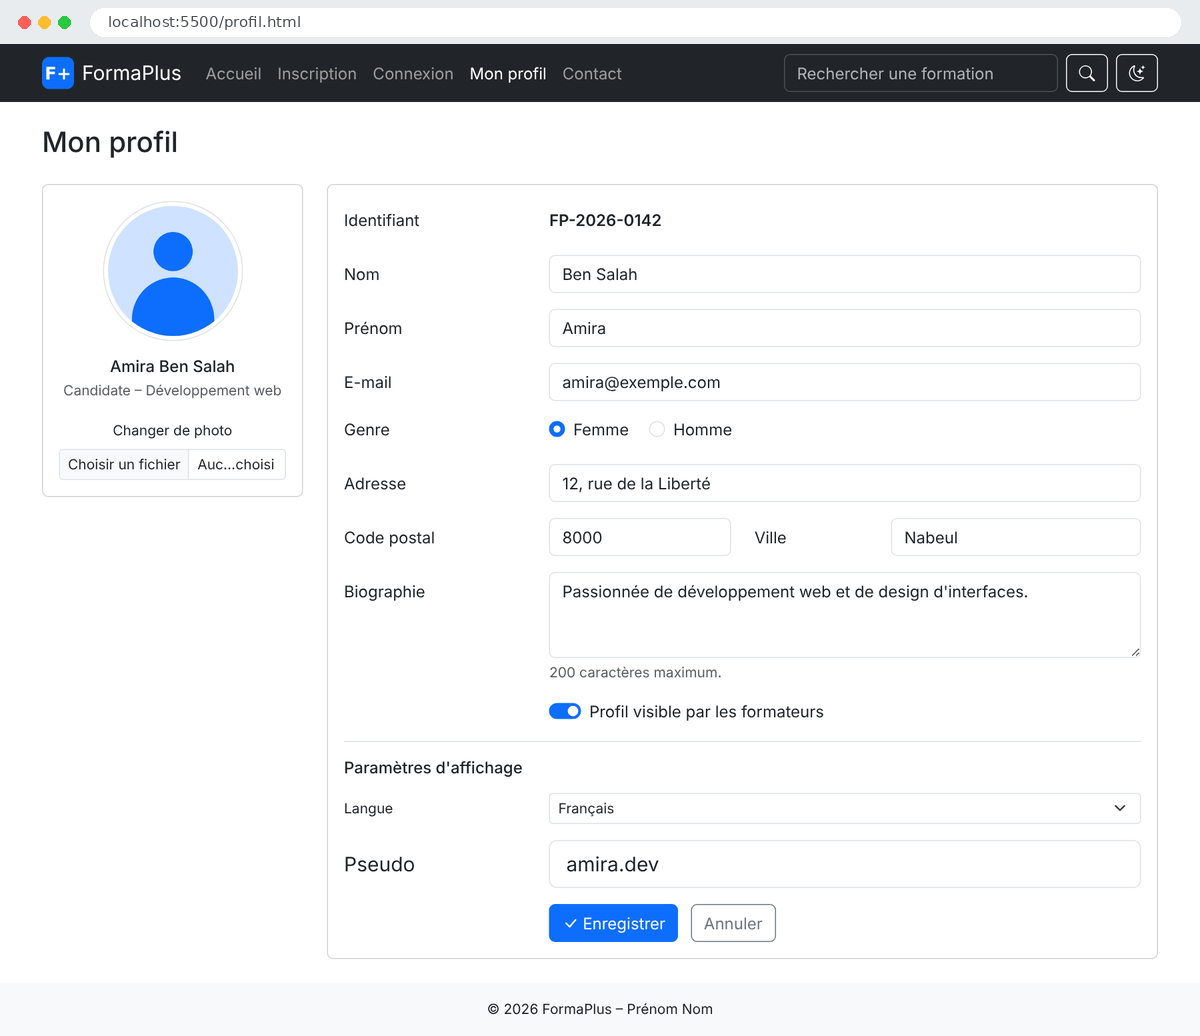The height and width of the screenshot is (1036, 1200).
Task: Focus the E-mail input field
Action: pos(845,382)
